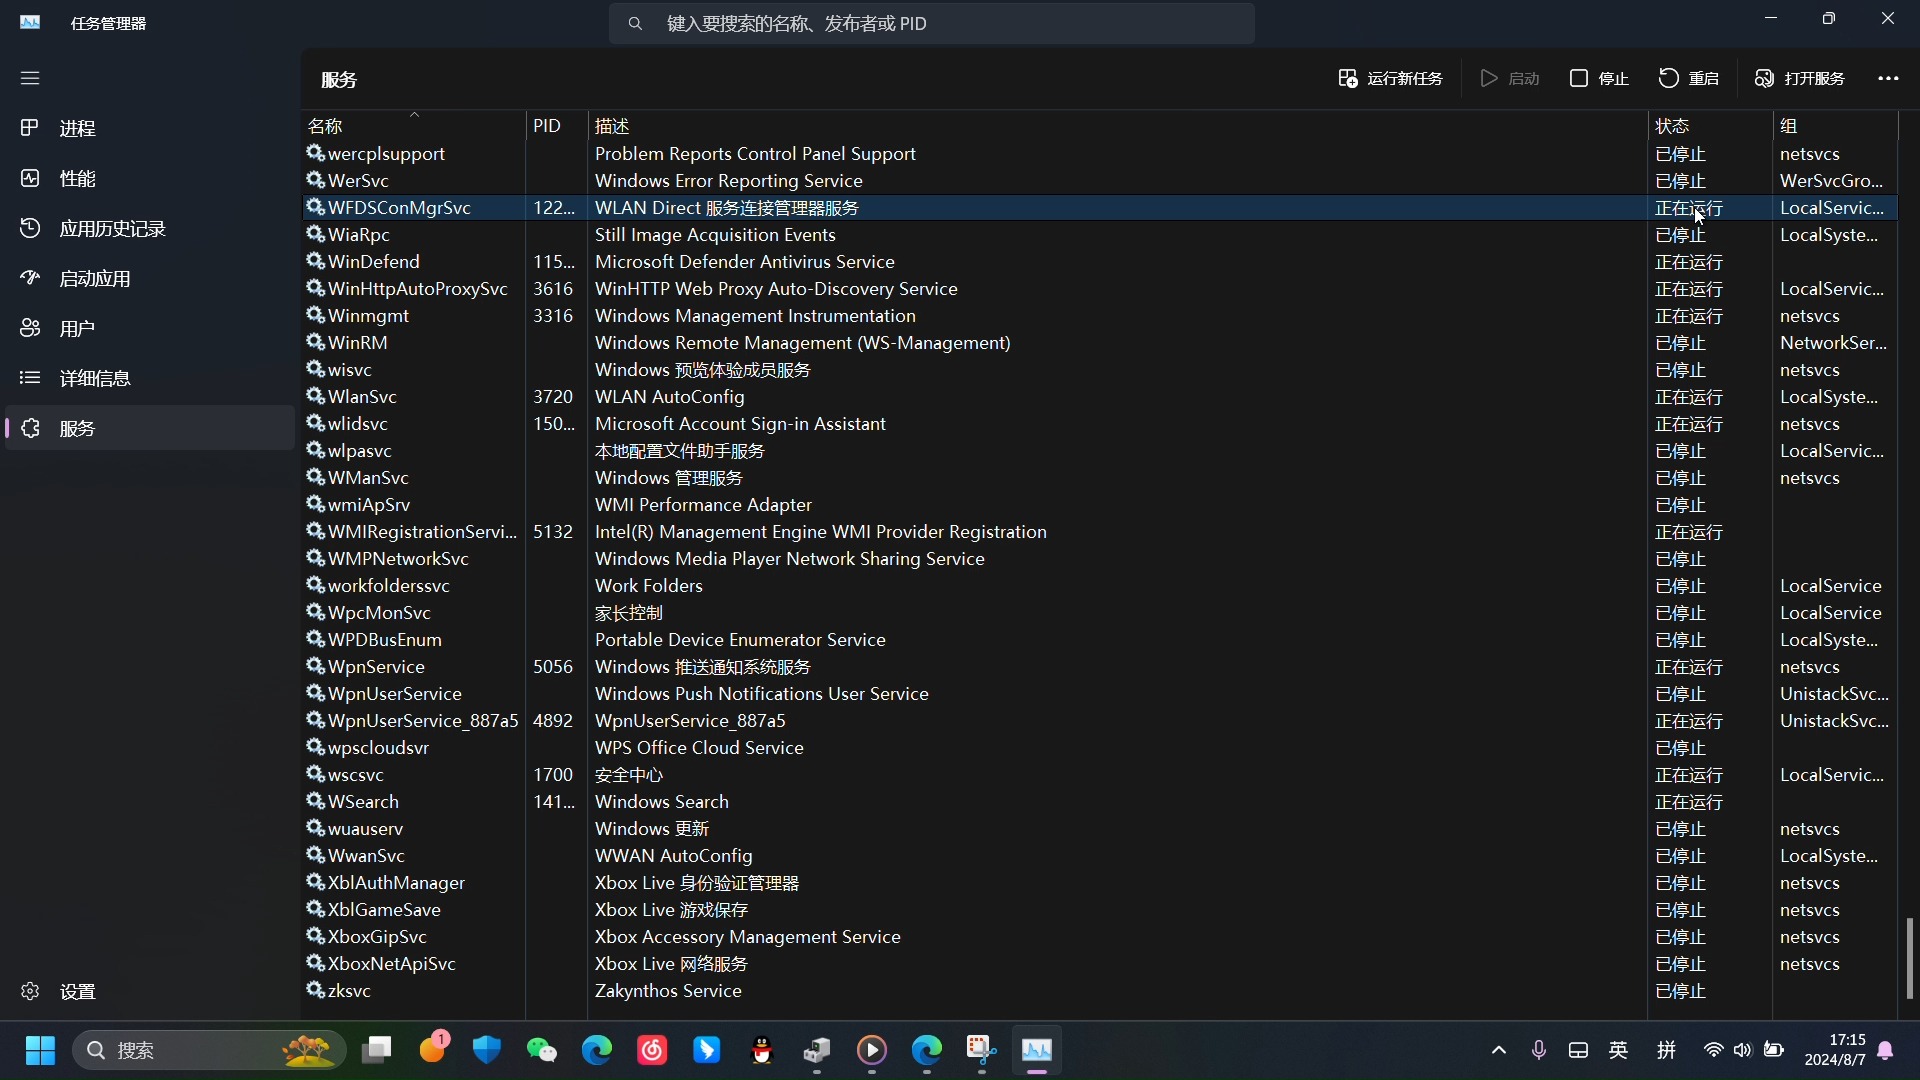Screen dimensions: 1920x1080
Task: Toggle the hamburger navigation menu
Action: (x=30, y=78)
